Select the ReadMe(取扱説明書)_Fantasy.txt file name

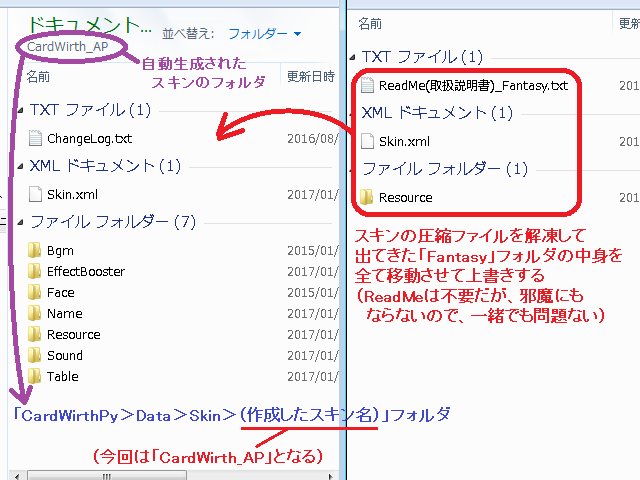coord(473,86)
